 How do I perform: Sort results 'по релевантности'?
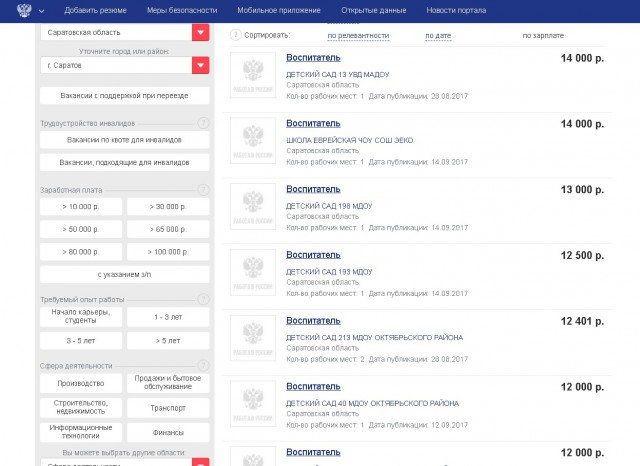point(358,36)
